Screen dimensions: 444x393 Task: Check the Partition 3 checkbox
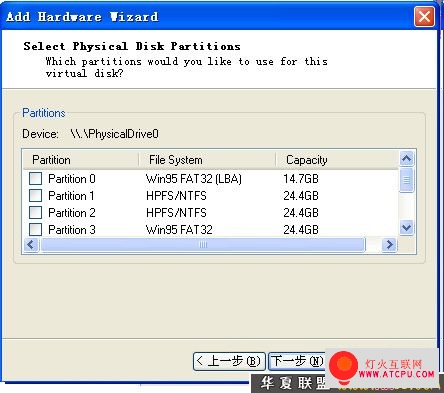point(35,229)
